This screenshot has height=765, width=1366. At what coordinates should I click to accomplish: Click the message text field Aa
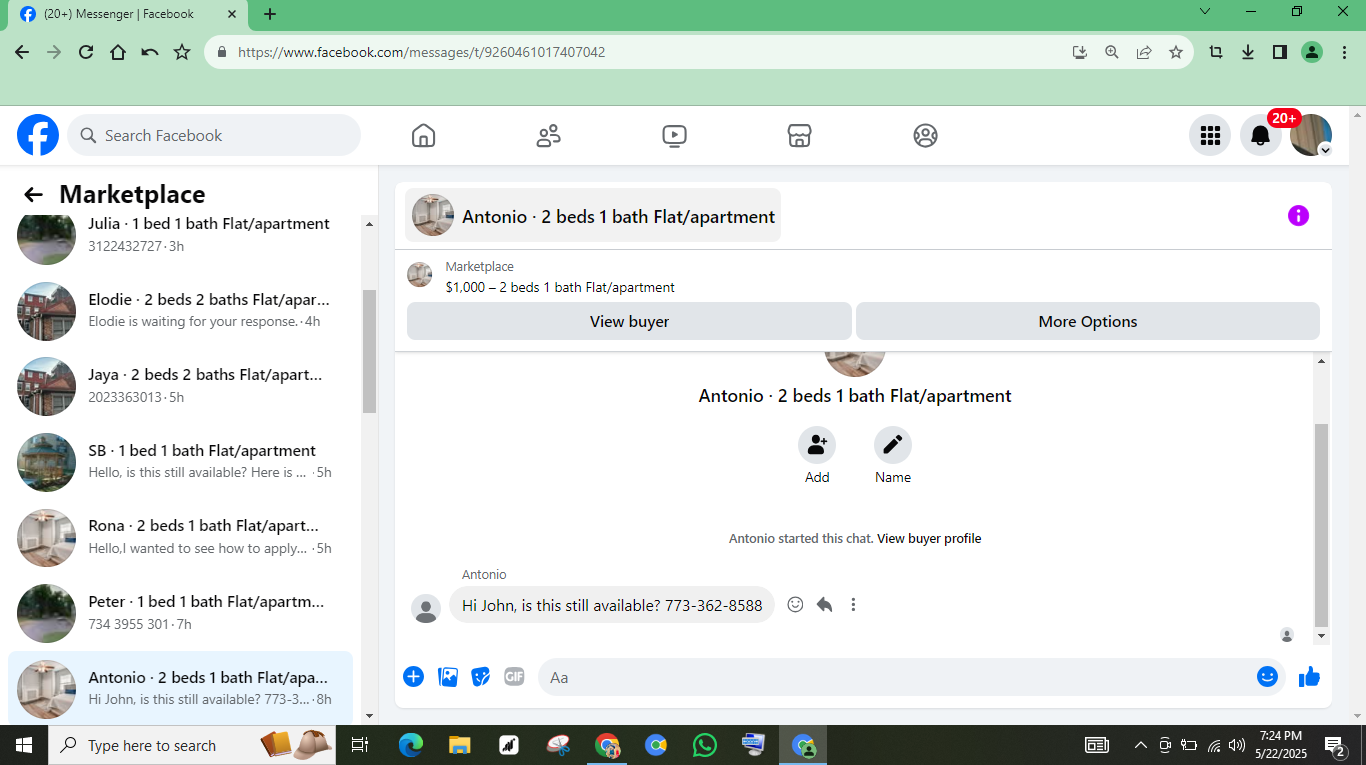click(x=895, y=677)
